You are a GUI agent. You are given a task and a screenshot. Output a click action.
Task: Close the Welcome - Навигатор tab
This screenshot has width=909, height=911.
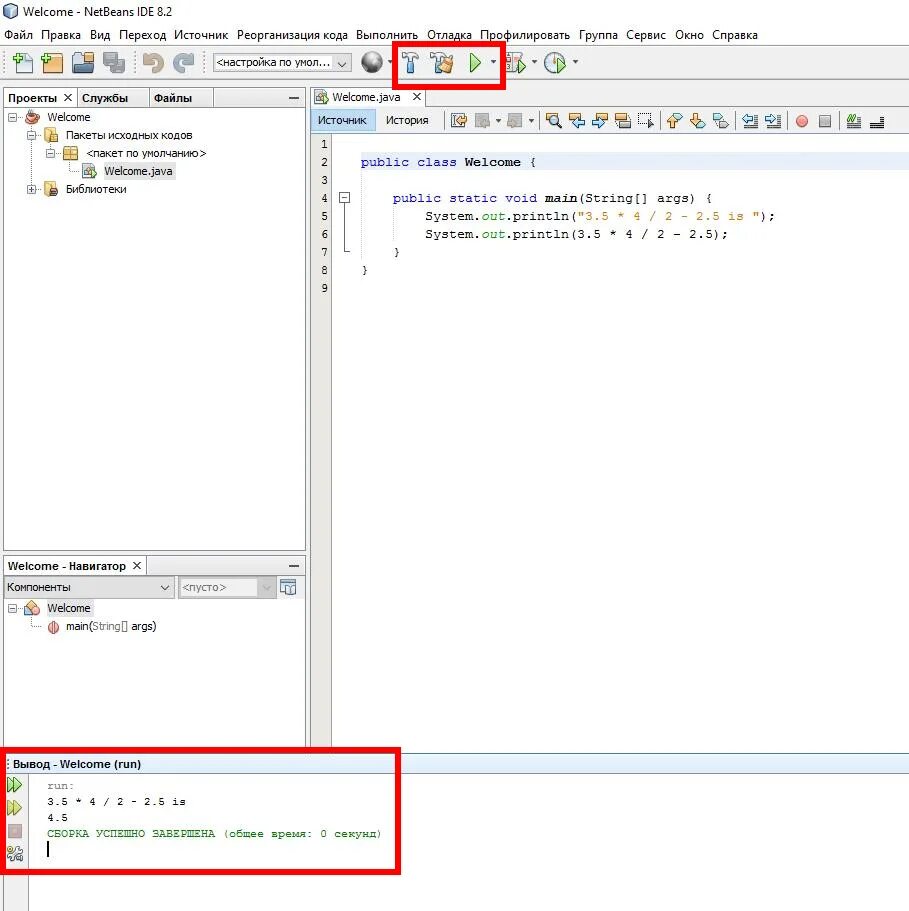click(x=136, y=565)
